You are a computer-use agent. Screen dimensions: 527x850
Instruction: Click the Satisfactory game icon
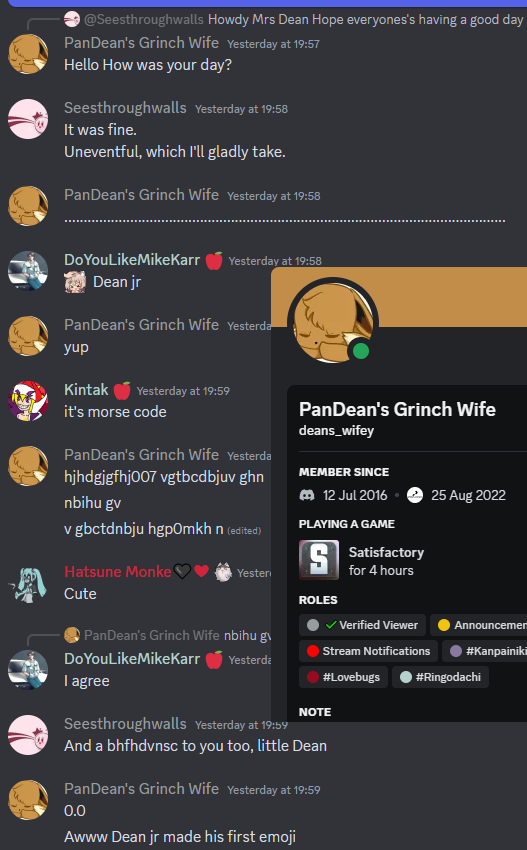(x=319, y=560)
